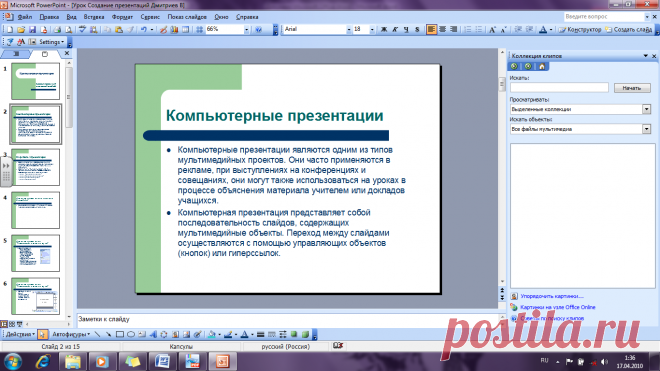Open Internet Explorer from taskbar
This screenshot has width=660, height=371.
[x=43, y=361]
